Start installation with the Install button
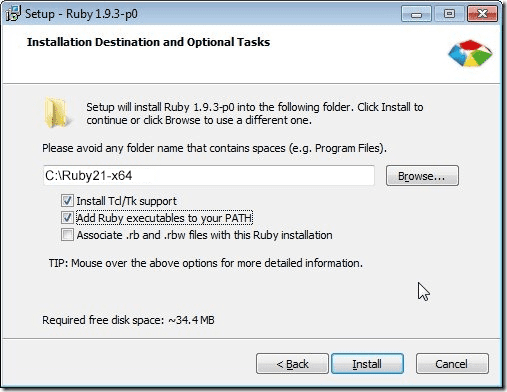507x392 pixels. [x=367, y=364]
